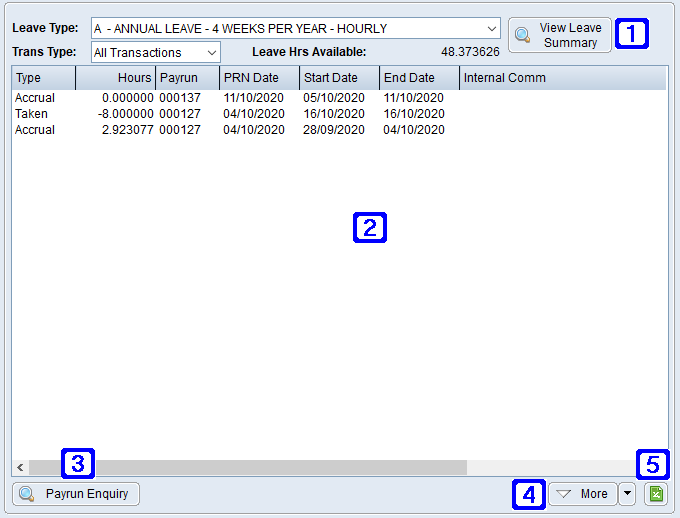Select the Accrual row for payrun 000137
Screen dimensions: 680x518
pos(200,98)
